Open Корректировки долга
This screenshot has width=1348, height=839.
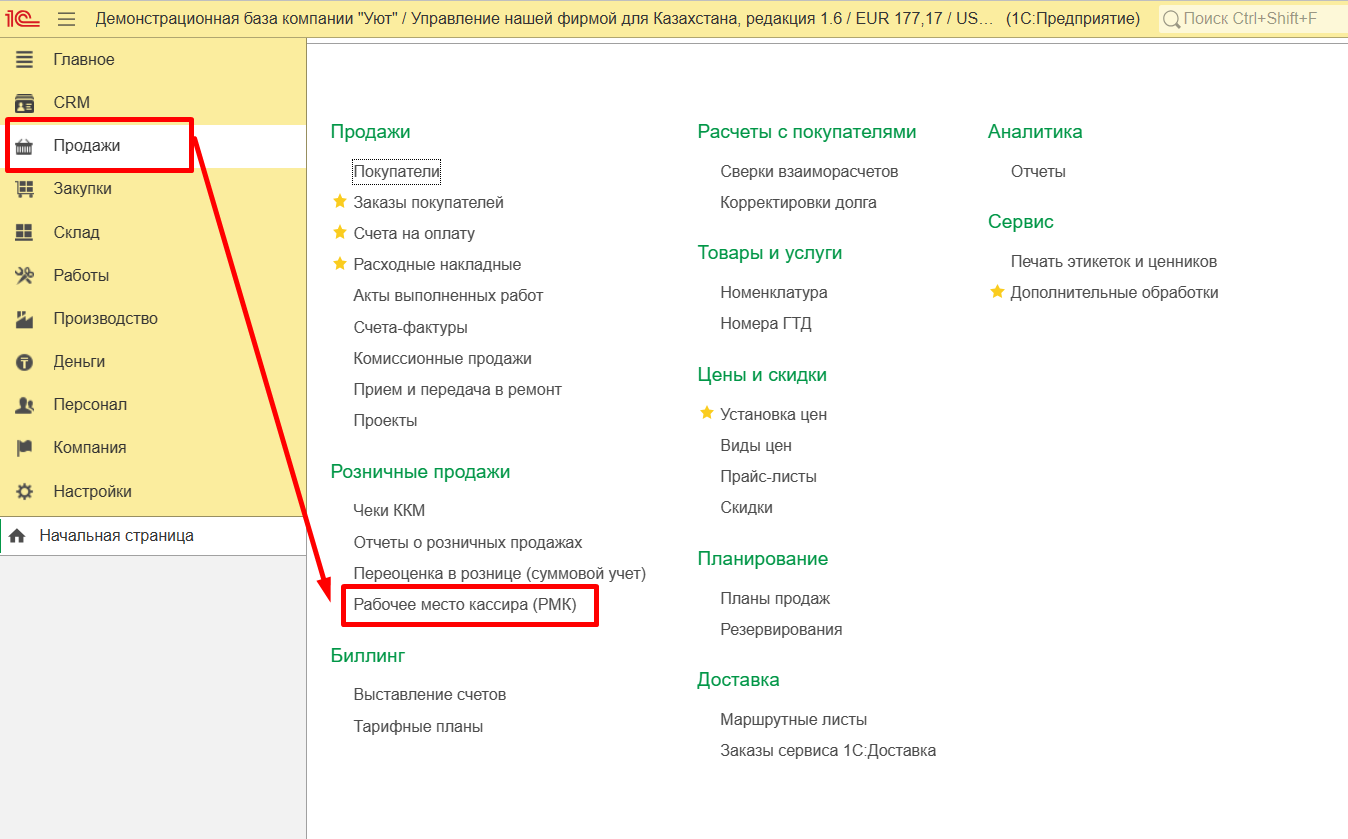798,203
